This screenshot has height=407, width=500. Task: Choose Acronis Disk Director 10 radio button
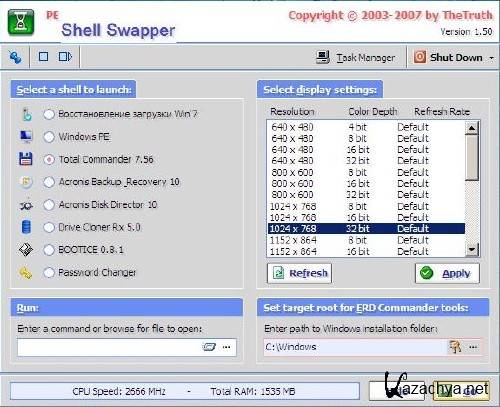point(49,205)
